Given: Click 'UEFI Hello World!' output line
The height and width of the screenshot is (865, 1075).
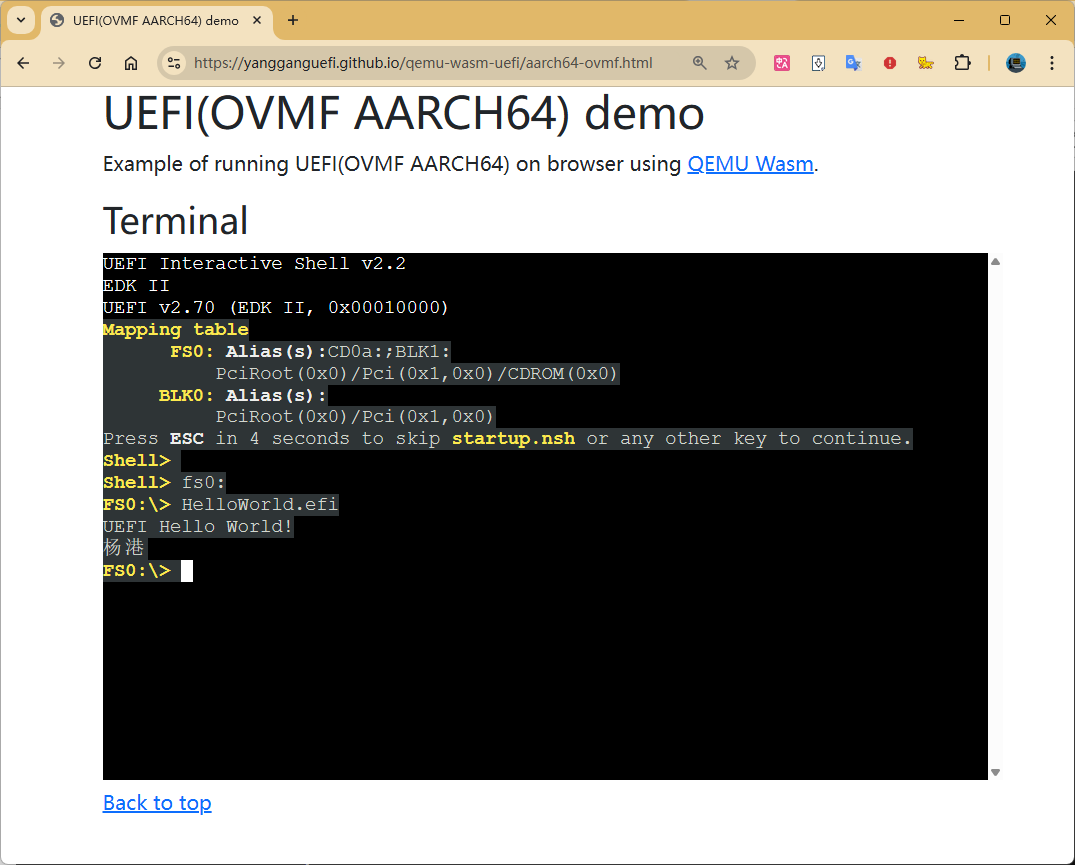Looking at the screenshot, I should tap(198, 527).
